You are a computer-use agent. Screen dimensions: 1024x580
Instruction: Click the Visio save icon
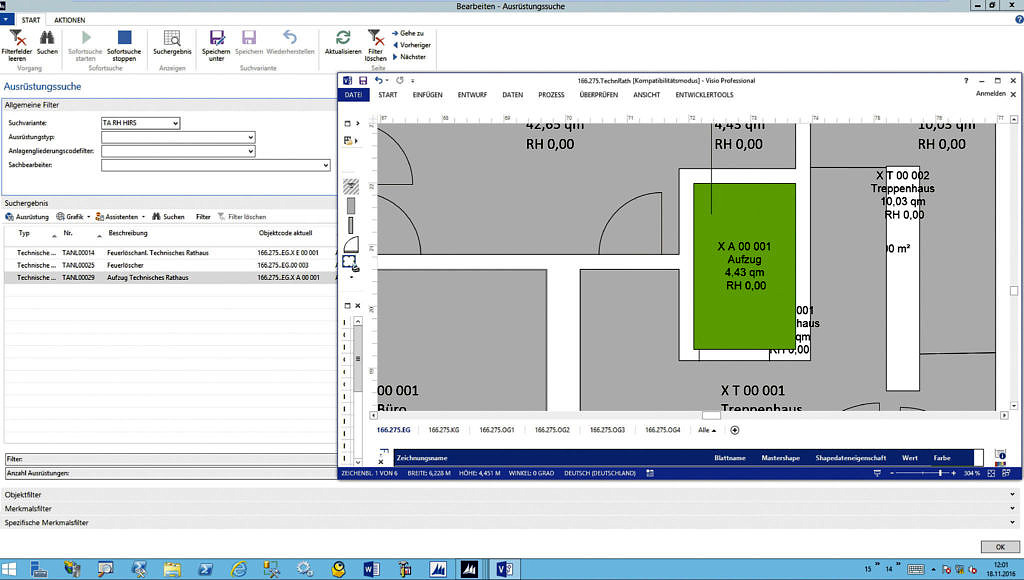click(x=363, y=80)
